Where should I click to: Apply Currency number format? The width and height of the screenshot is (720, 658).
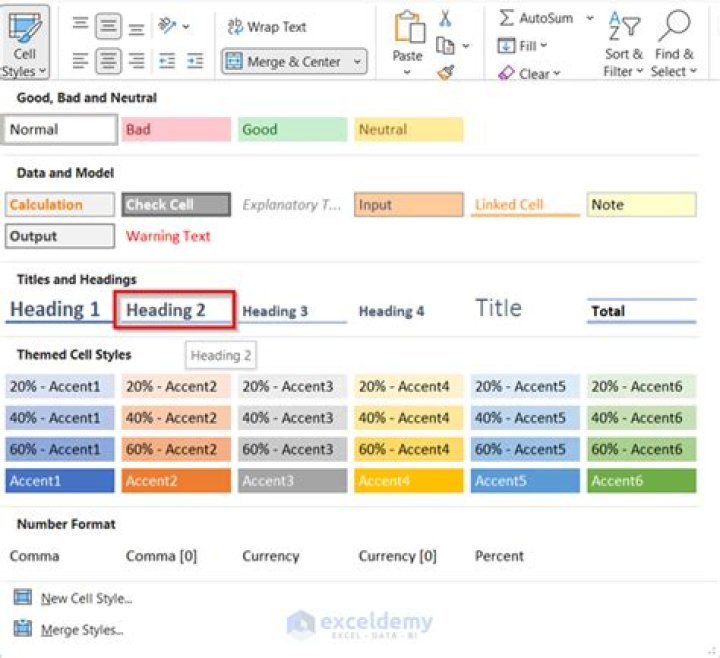[x=270, y=556]
